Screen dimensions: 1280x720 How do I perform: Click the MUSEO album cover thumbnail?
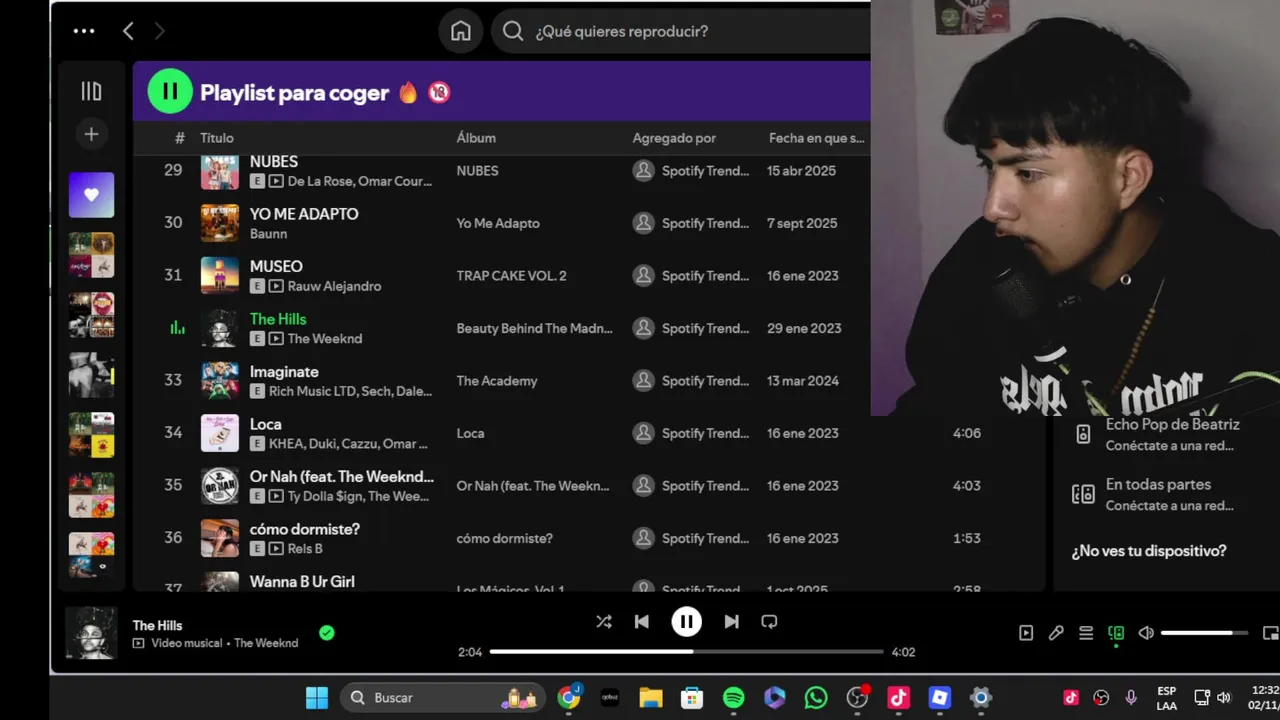coord(220,275)
